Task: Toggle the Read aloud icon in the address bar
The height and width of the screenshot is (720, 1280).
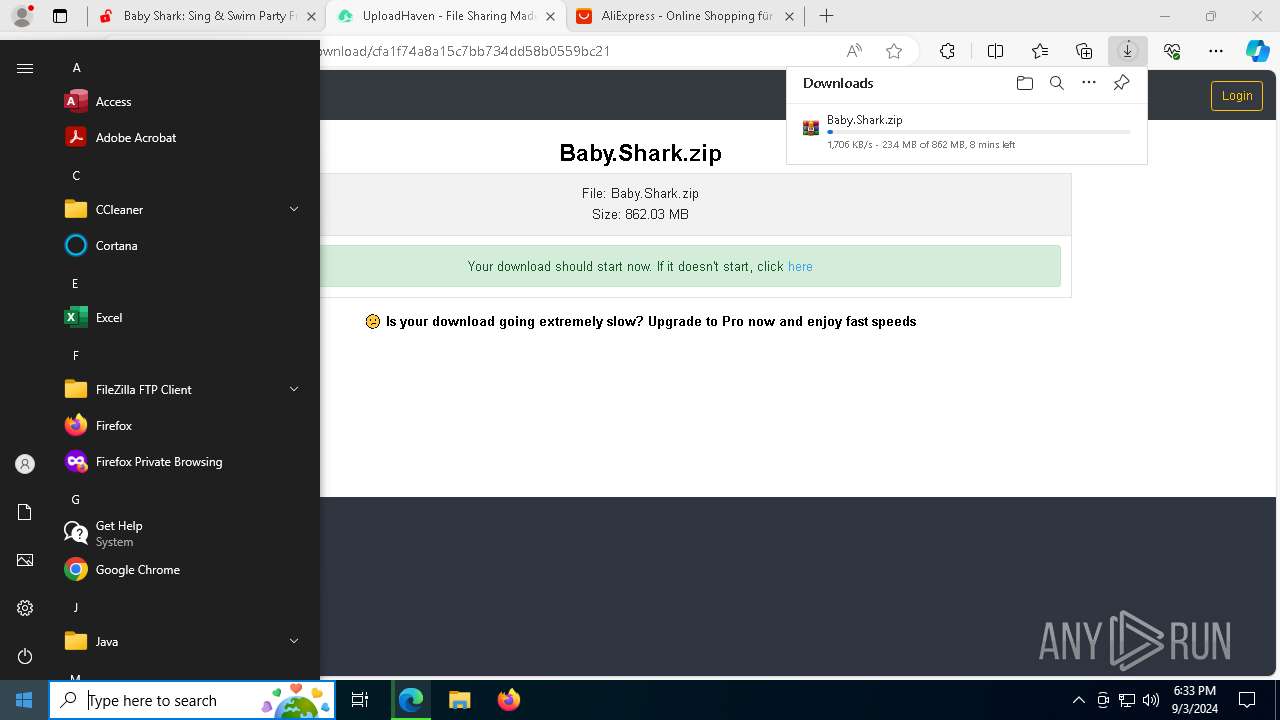Action: click(854, 51)
